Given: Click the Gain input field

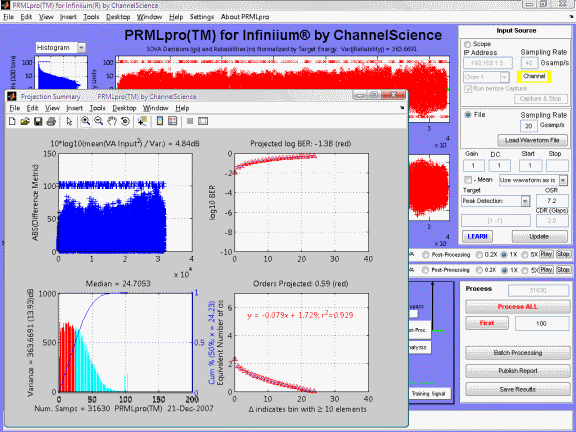Looking at the screenshot, I should pos(474,166).
